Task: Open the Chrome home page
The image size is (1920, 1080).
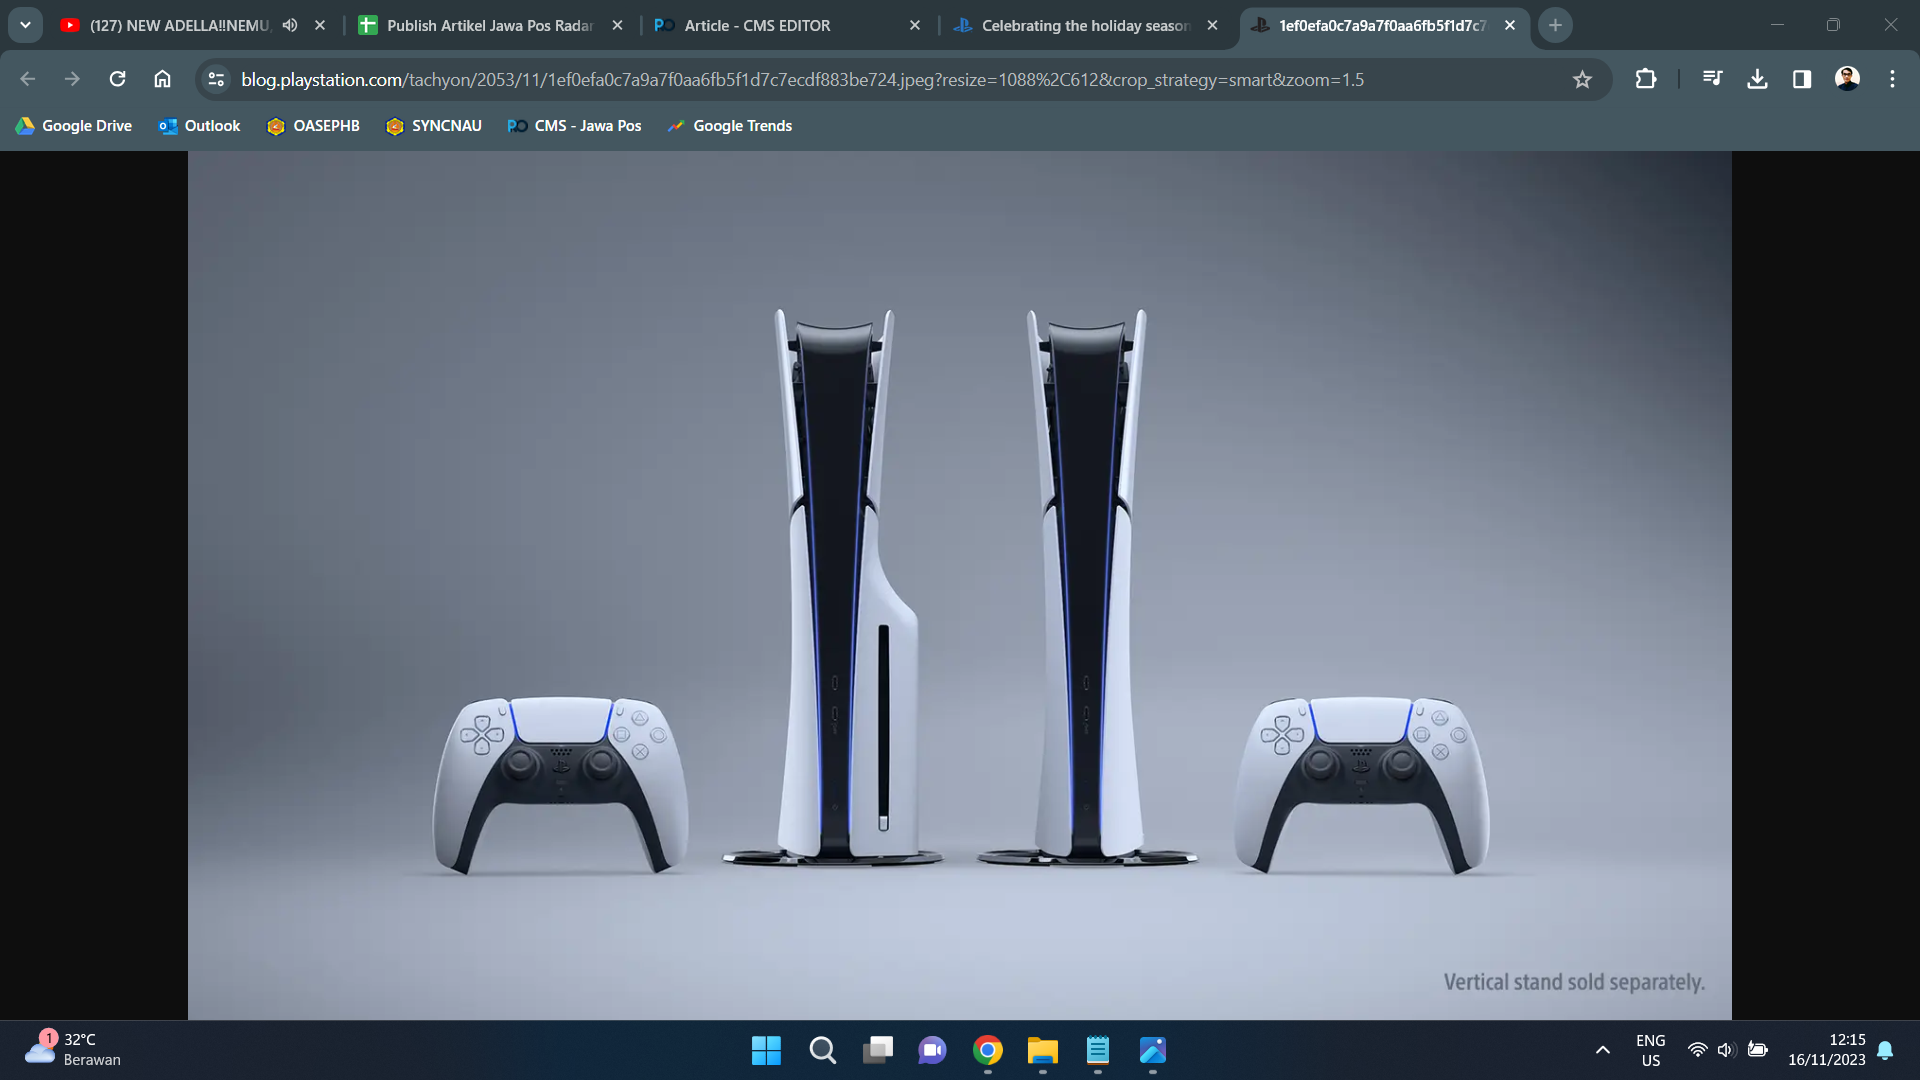Action: (162, 79)
